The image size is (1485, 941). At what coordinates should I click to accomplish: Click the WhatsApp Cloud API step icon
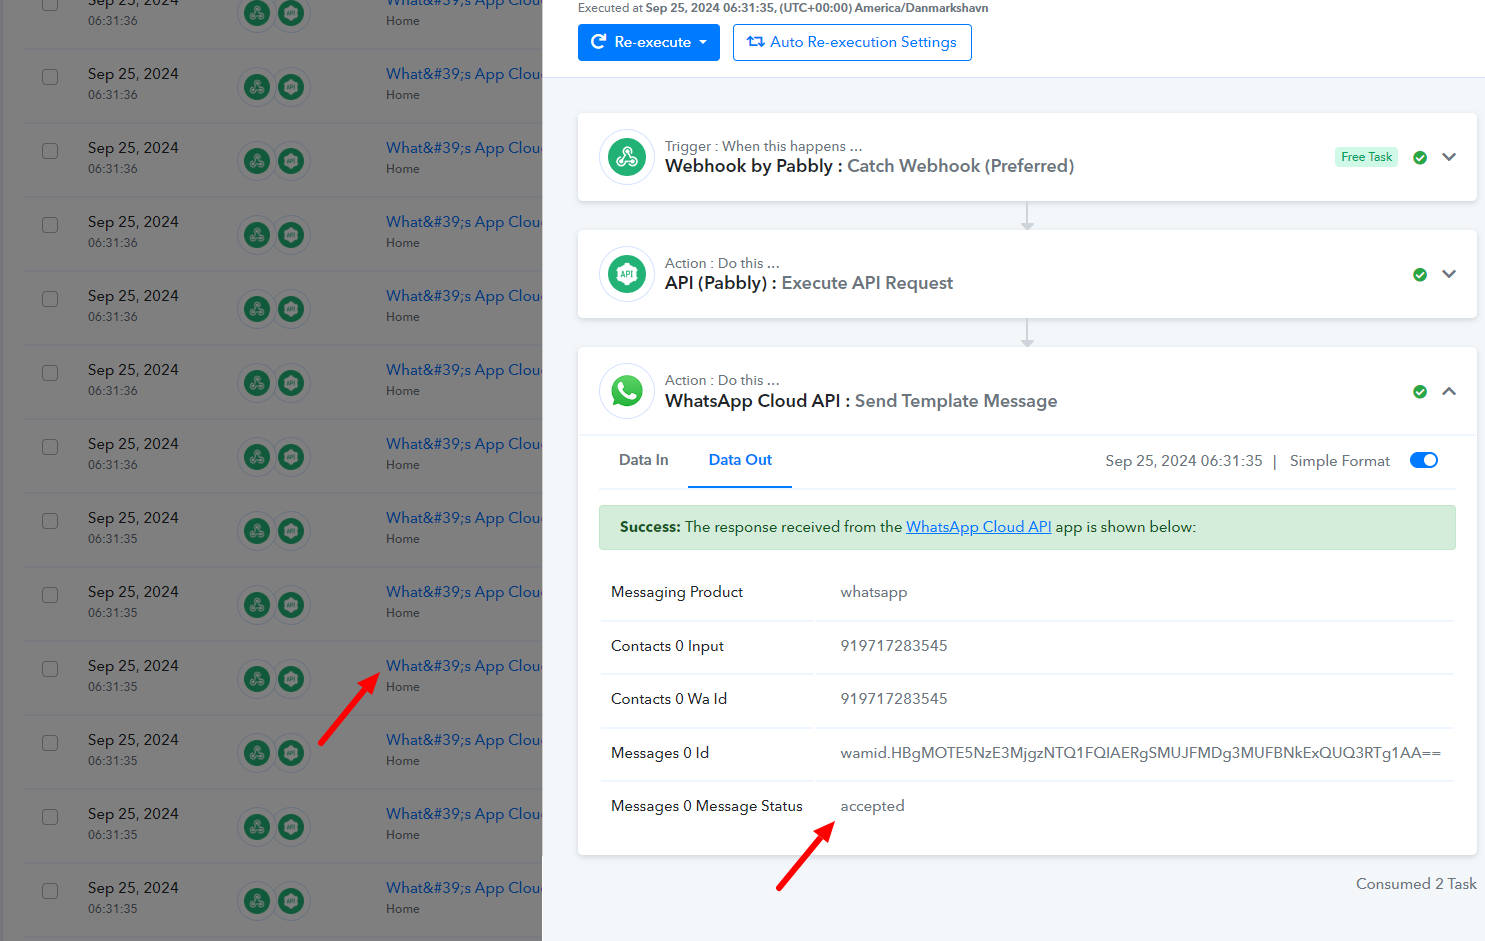(627, 391)
